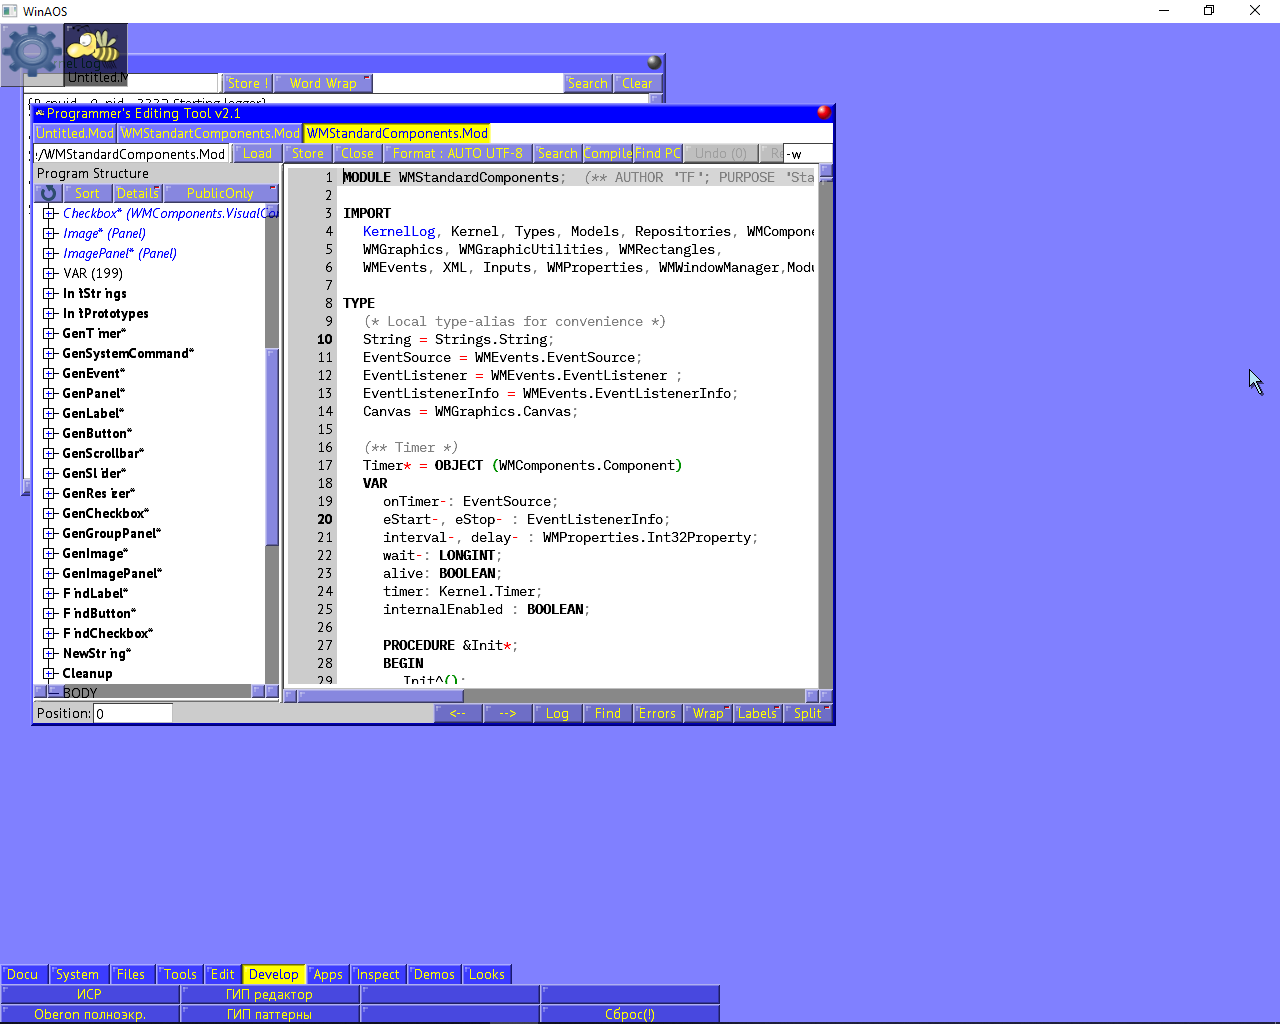Toggle Wrap in the editor's bottom bar
Viewport: 1280px width, 1024px height.
(x=708, y=713)
